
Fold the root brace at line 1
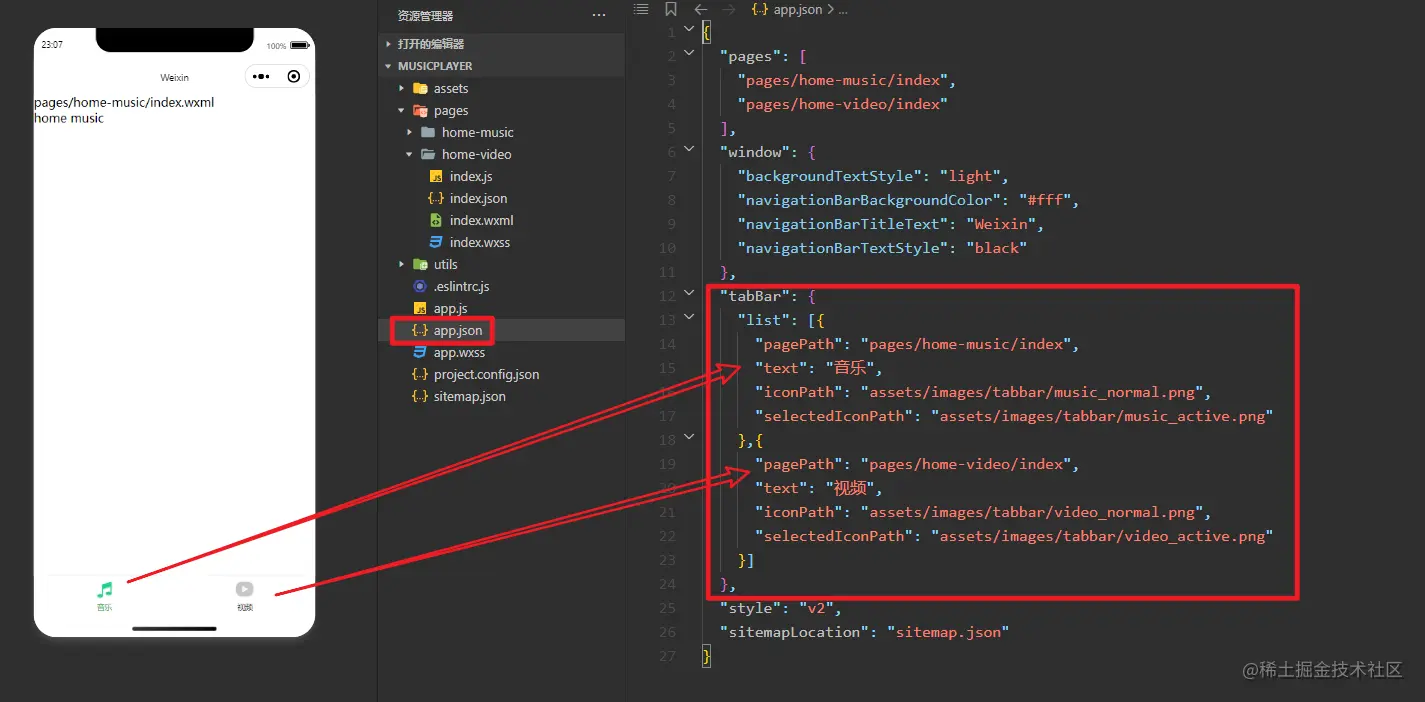pyautogui.click(x=688, y=27)
